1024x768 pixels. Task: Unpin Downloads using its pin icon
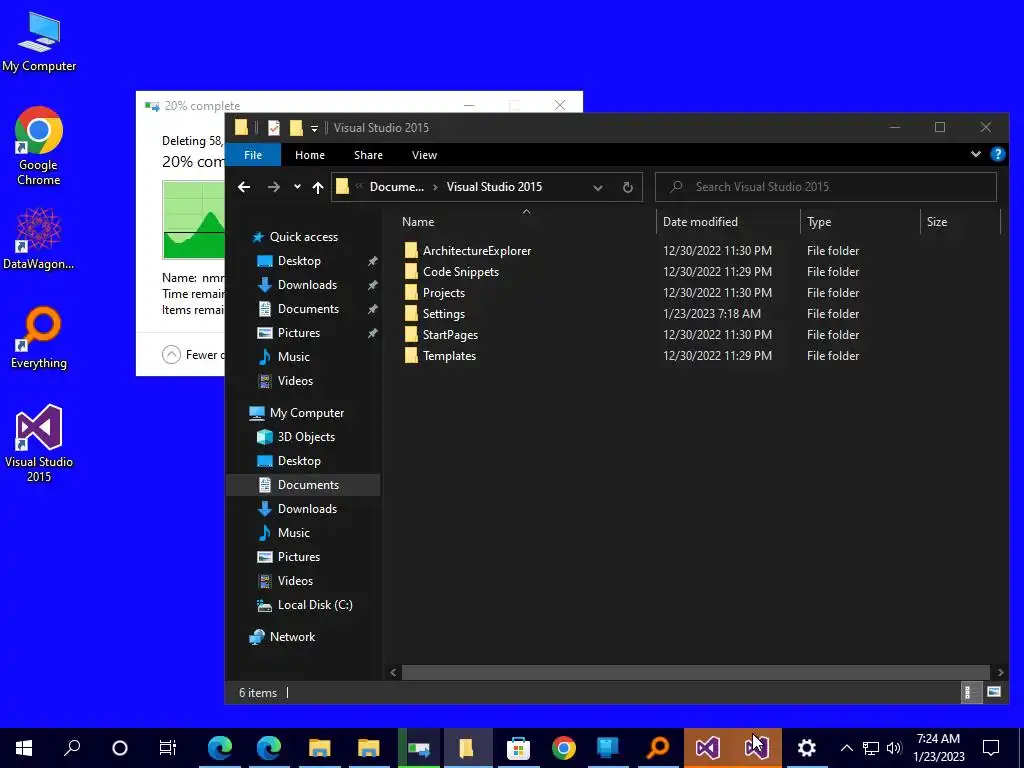point(372,285)
